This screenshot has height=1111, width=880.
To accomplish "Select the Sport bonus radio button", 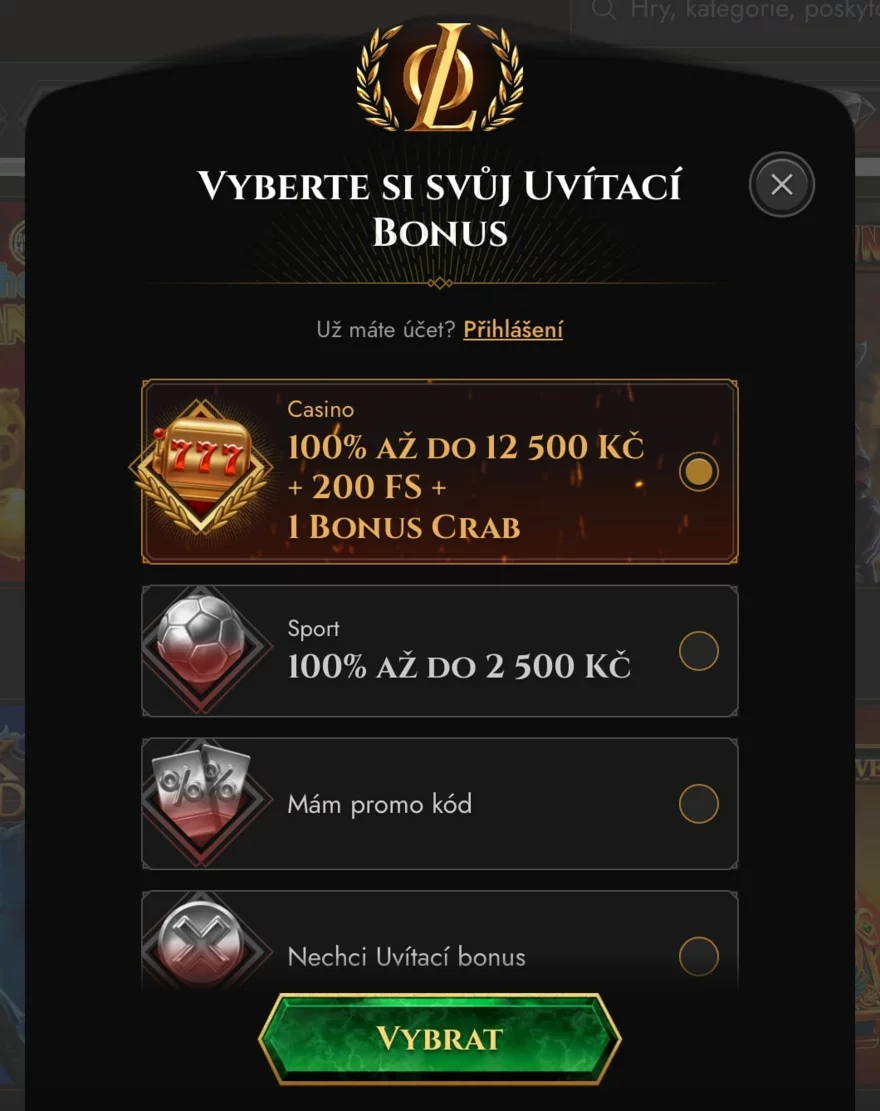I will (x=699, y=650).
